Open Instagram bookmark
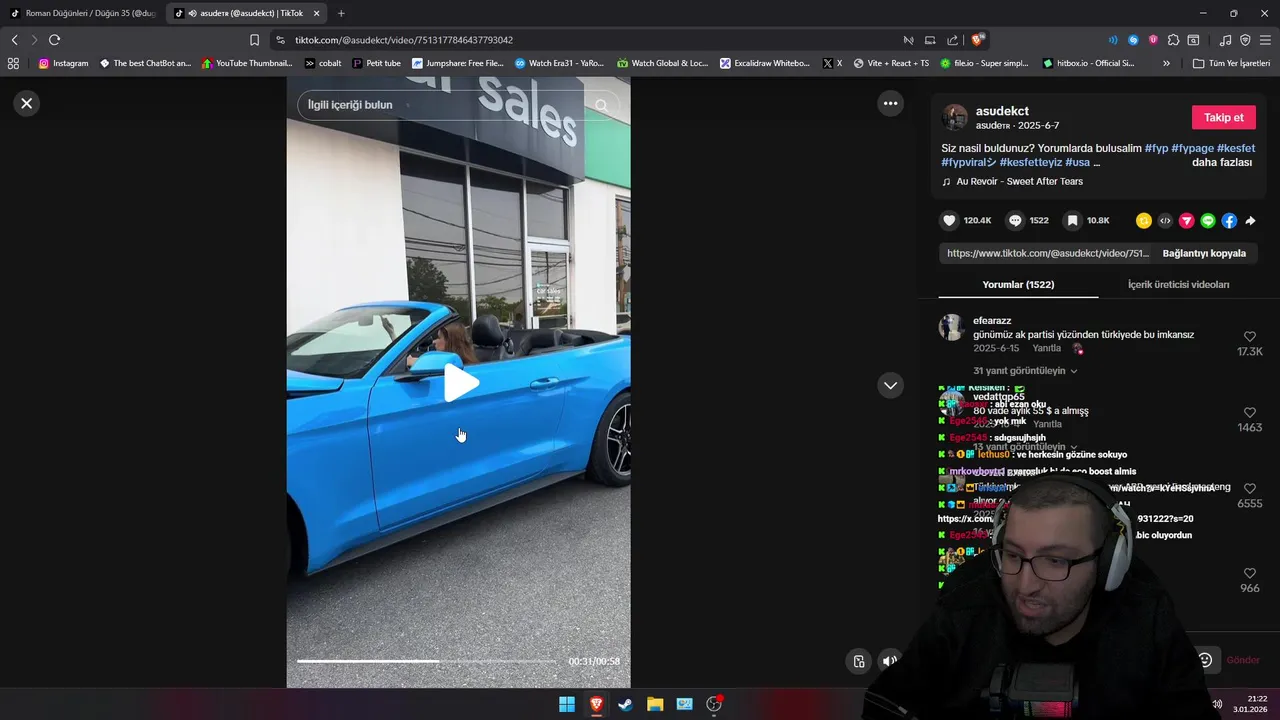 (x=63, y=63)
